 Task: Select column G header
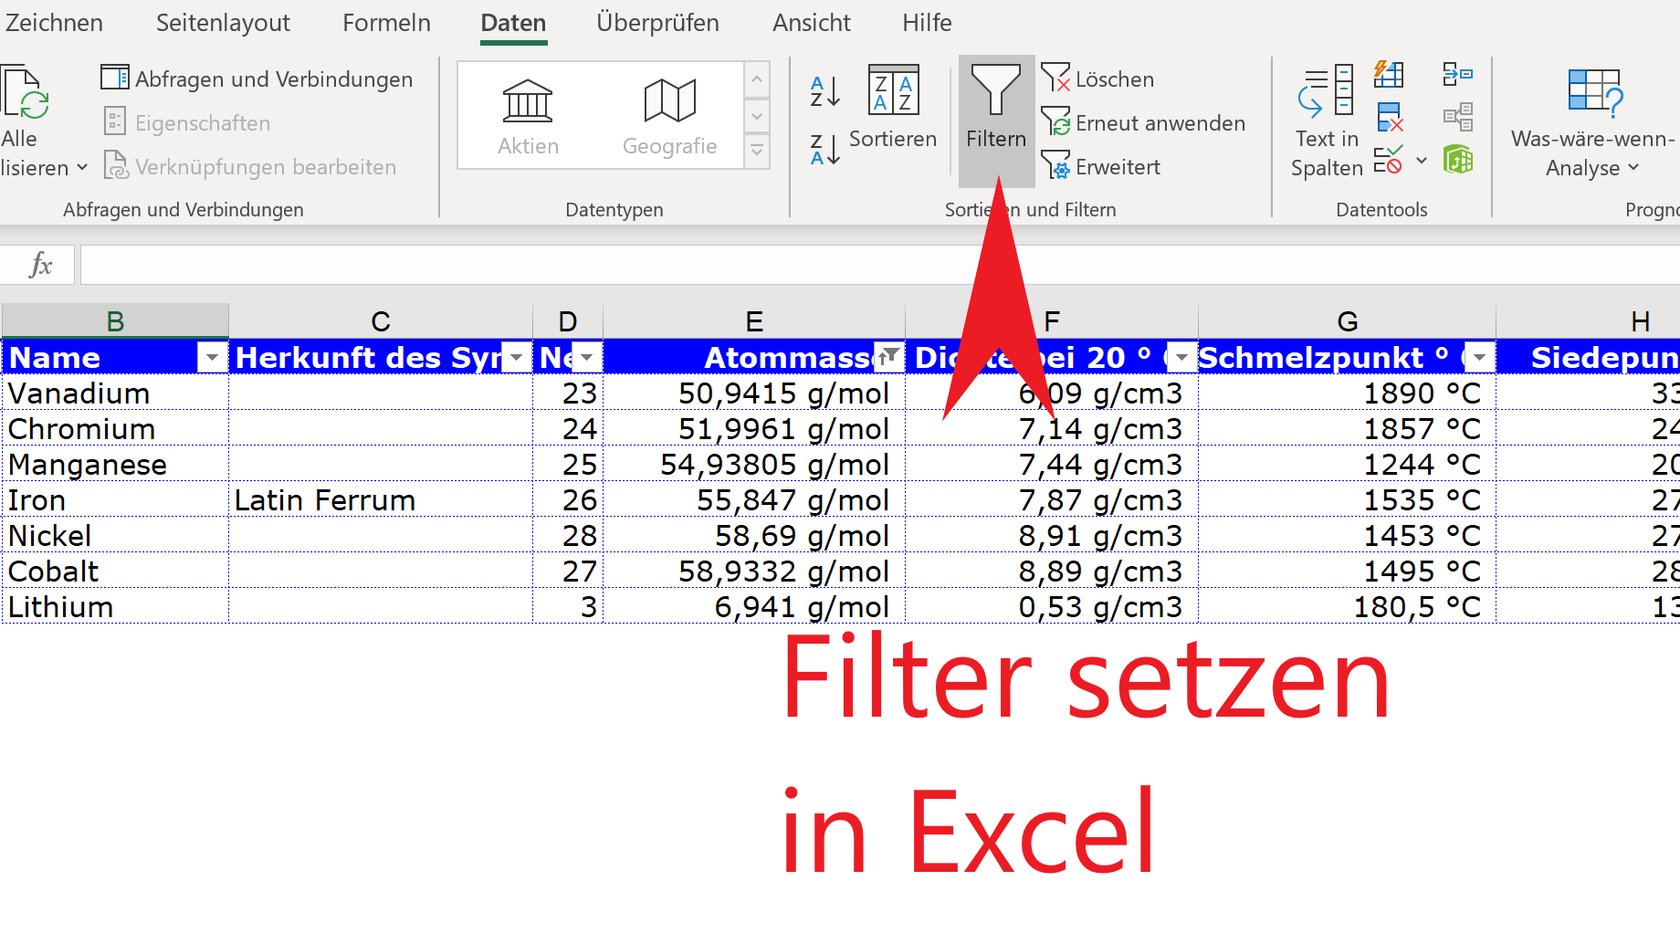(x=1347, y=321)
